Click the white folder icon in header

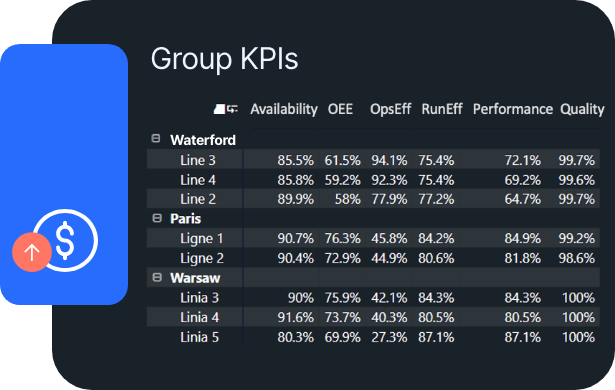[x=220, y=109]
